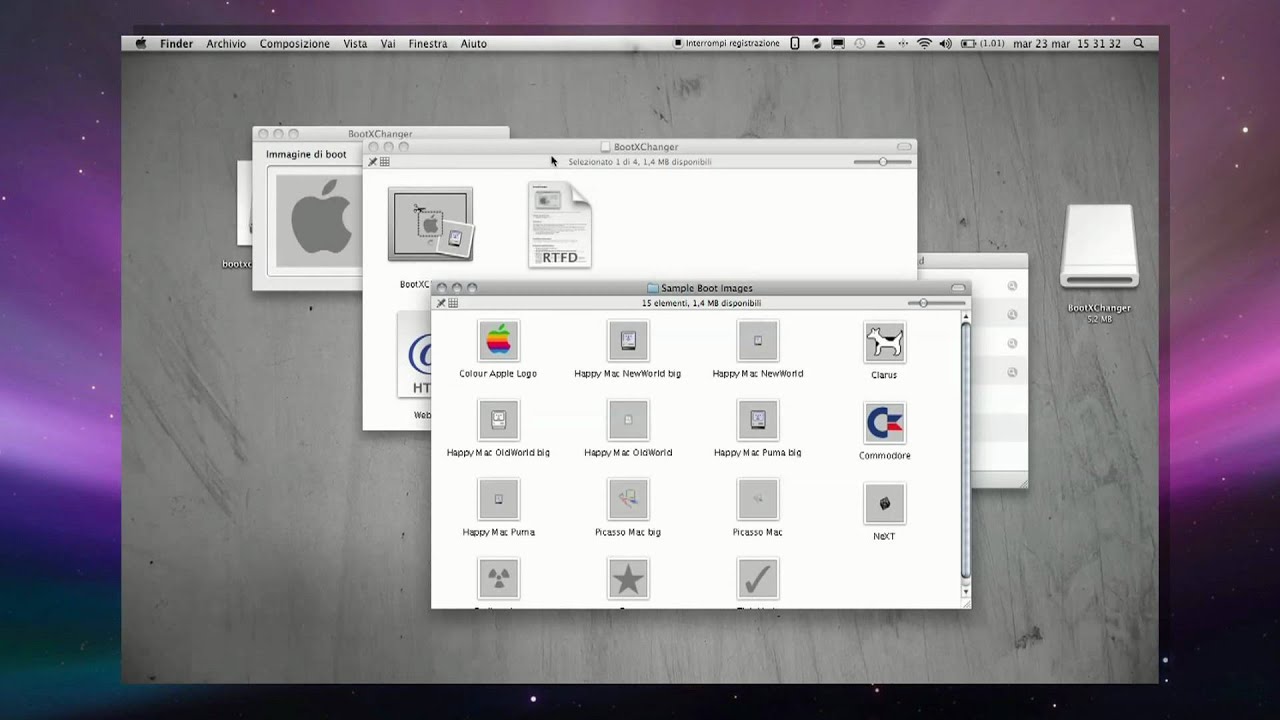Select the Happy Mac OldWorld file
This screenshot has width=1280, height=720.
click(x=628, y=420)
